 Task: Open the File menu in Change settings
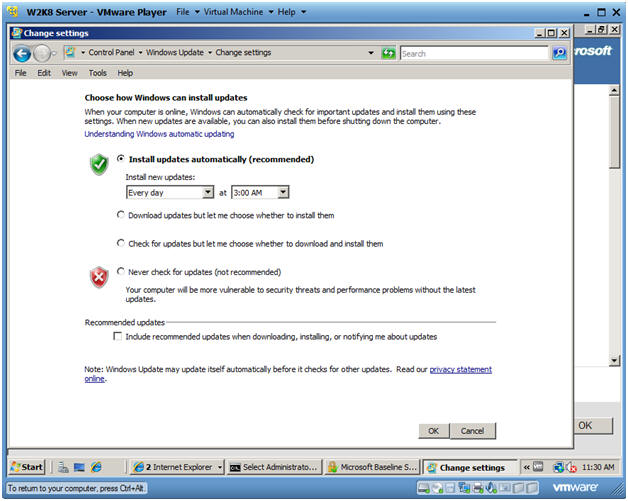[x=20, y=73]
